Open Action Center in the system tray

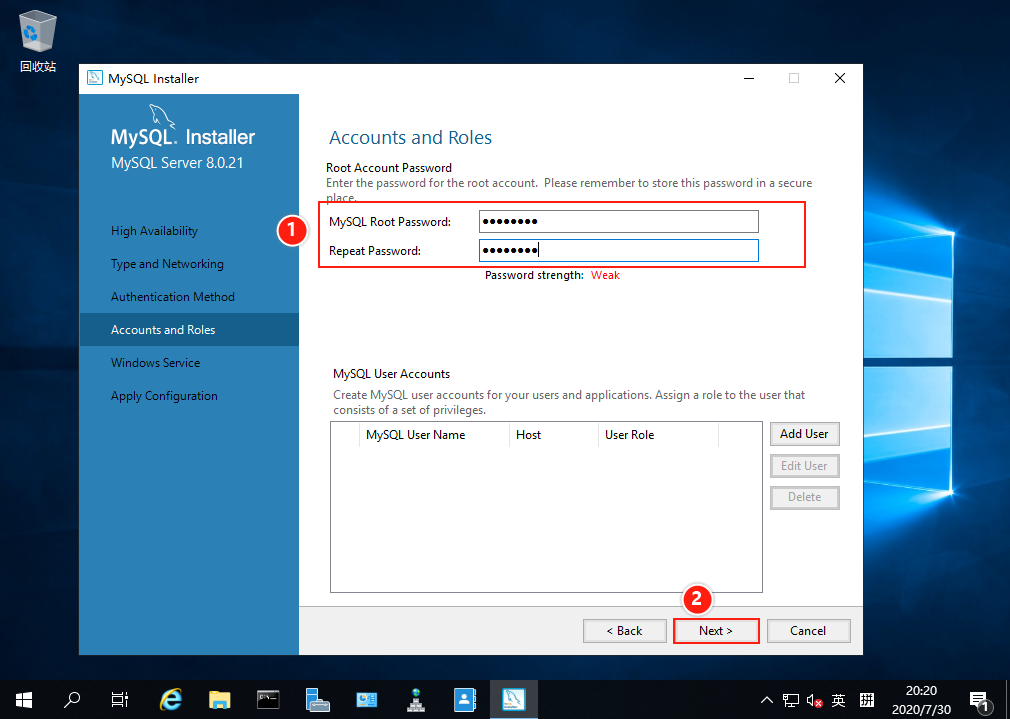(x=980, y=699)
